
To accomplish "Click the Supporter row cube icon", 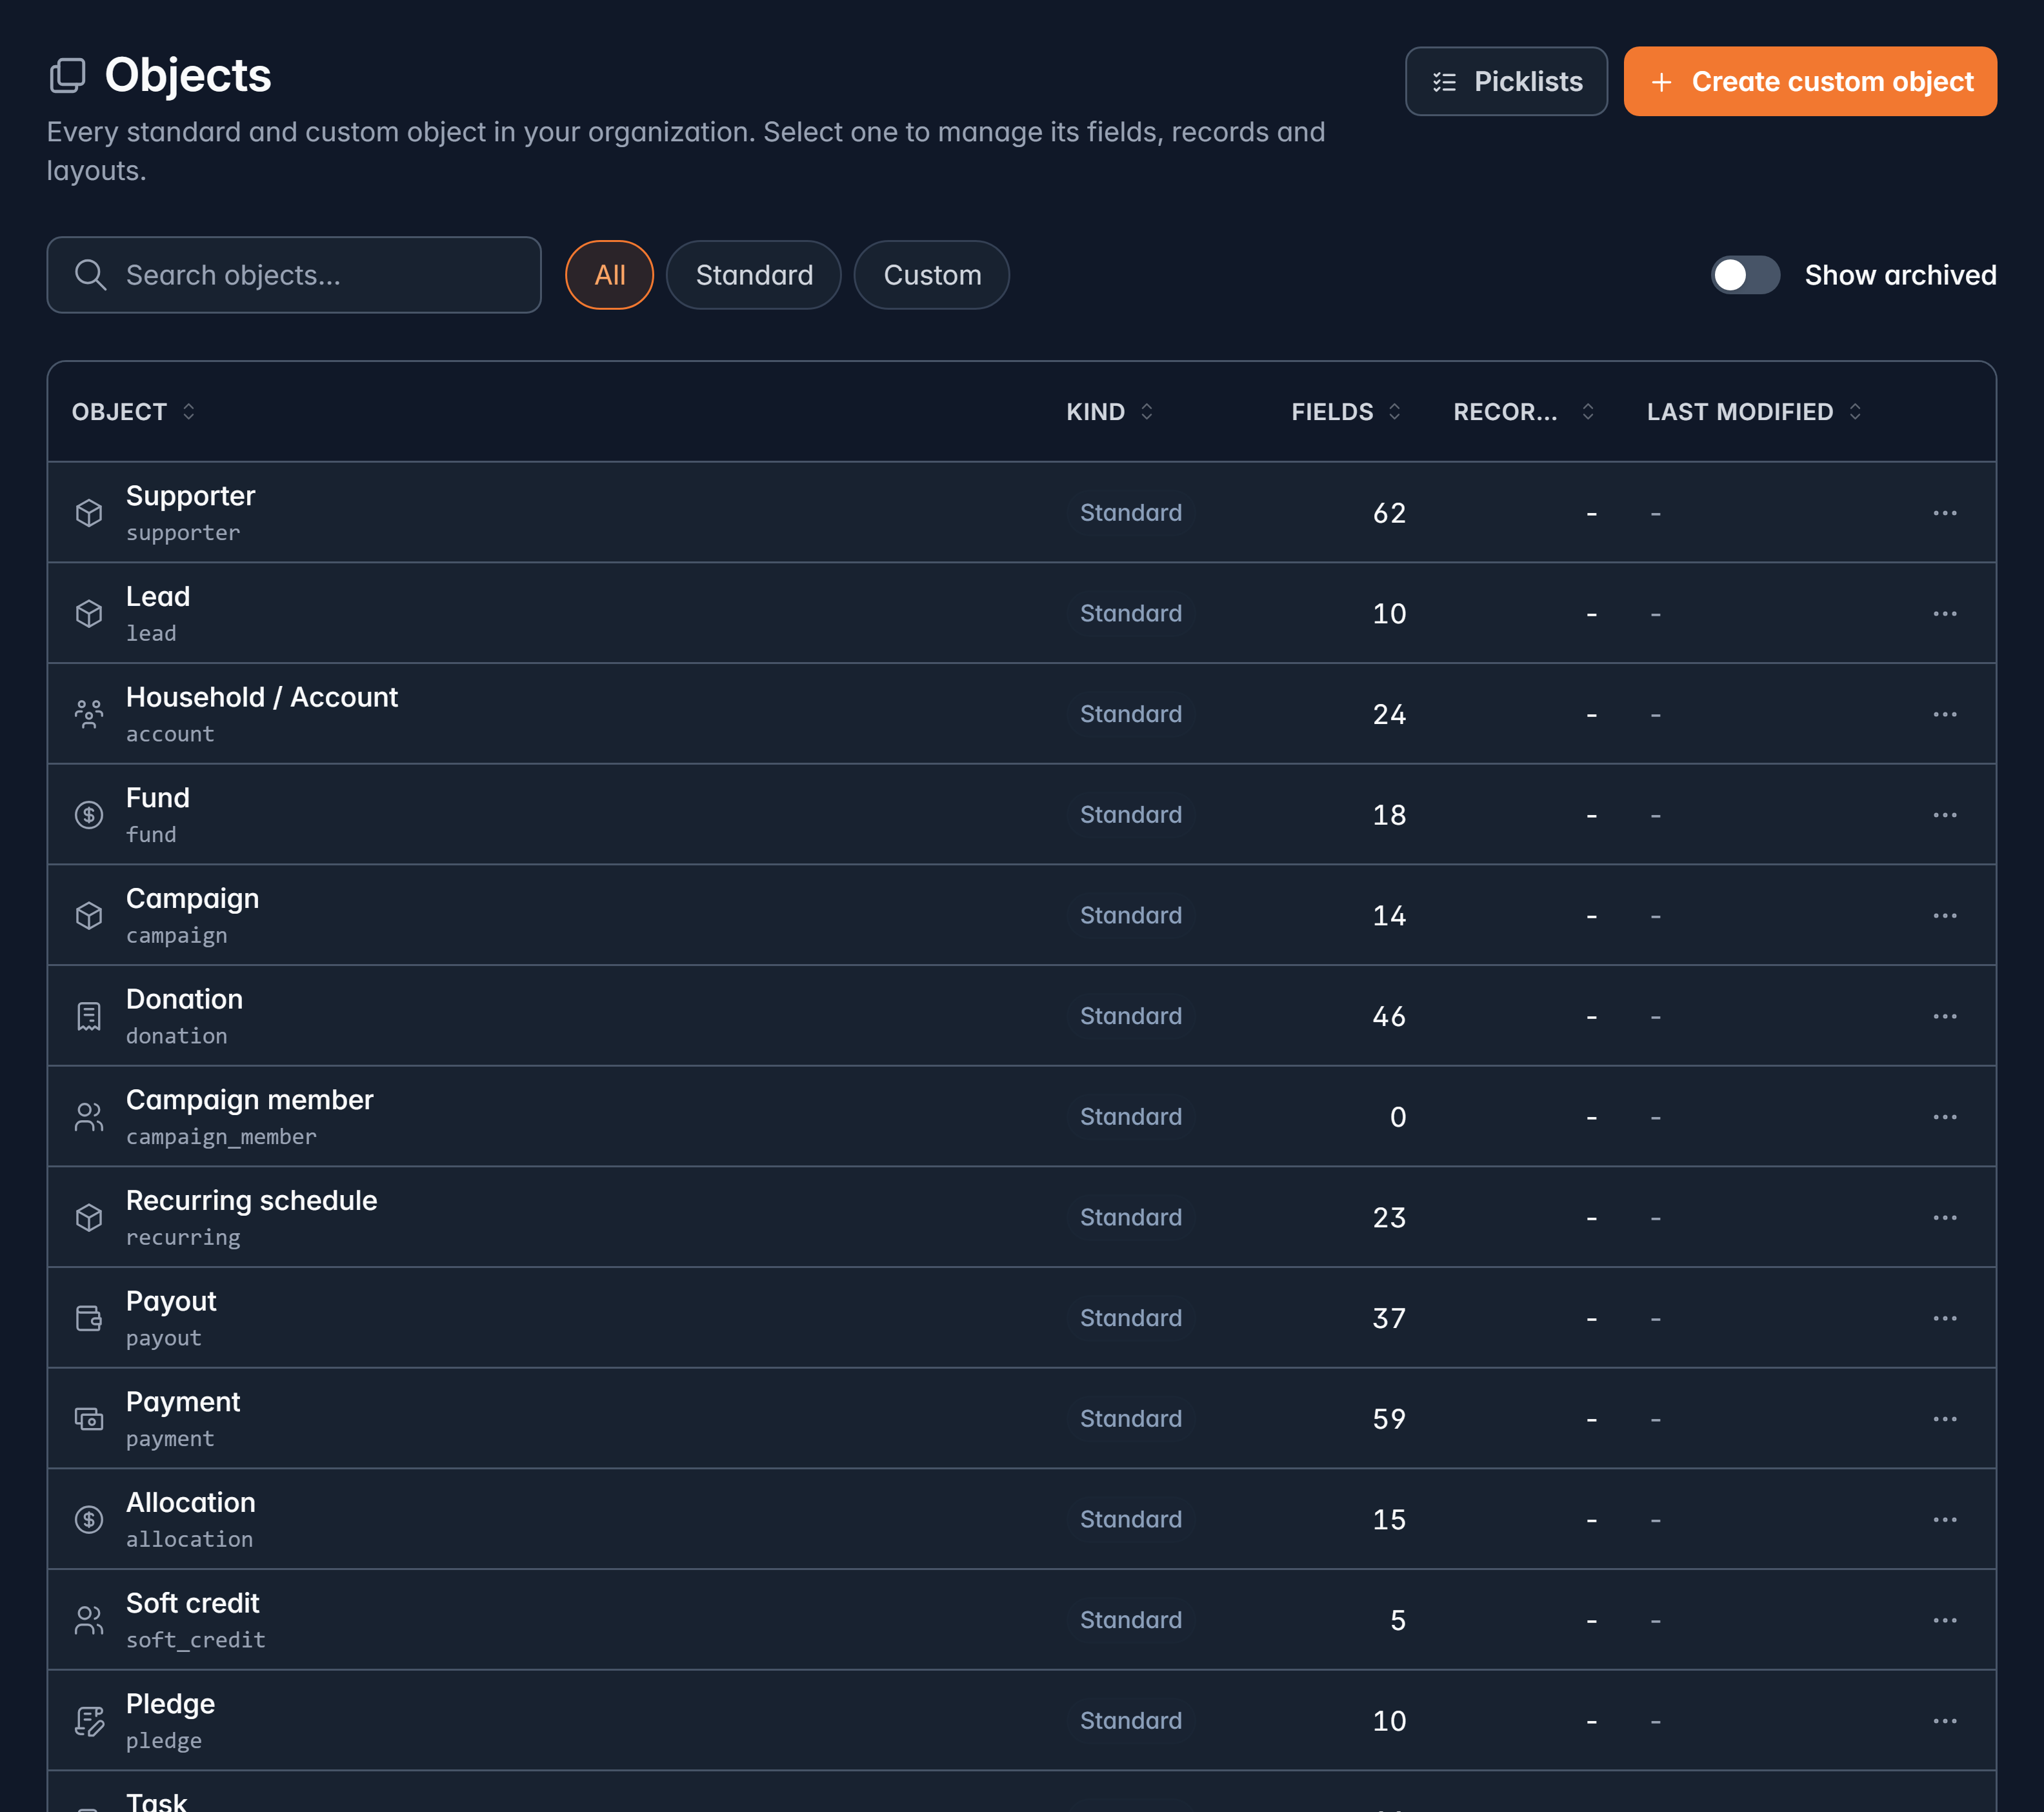I will (x=89, y=513).
